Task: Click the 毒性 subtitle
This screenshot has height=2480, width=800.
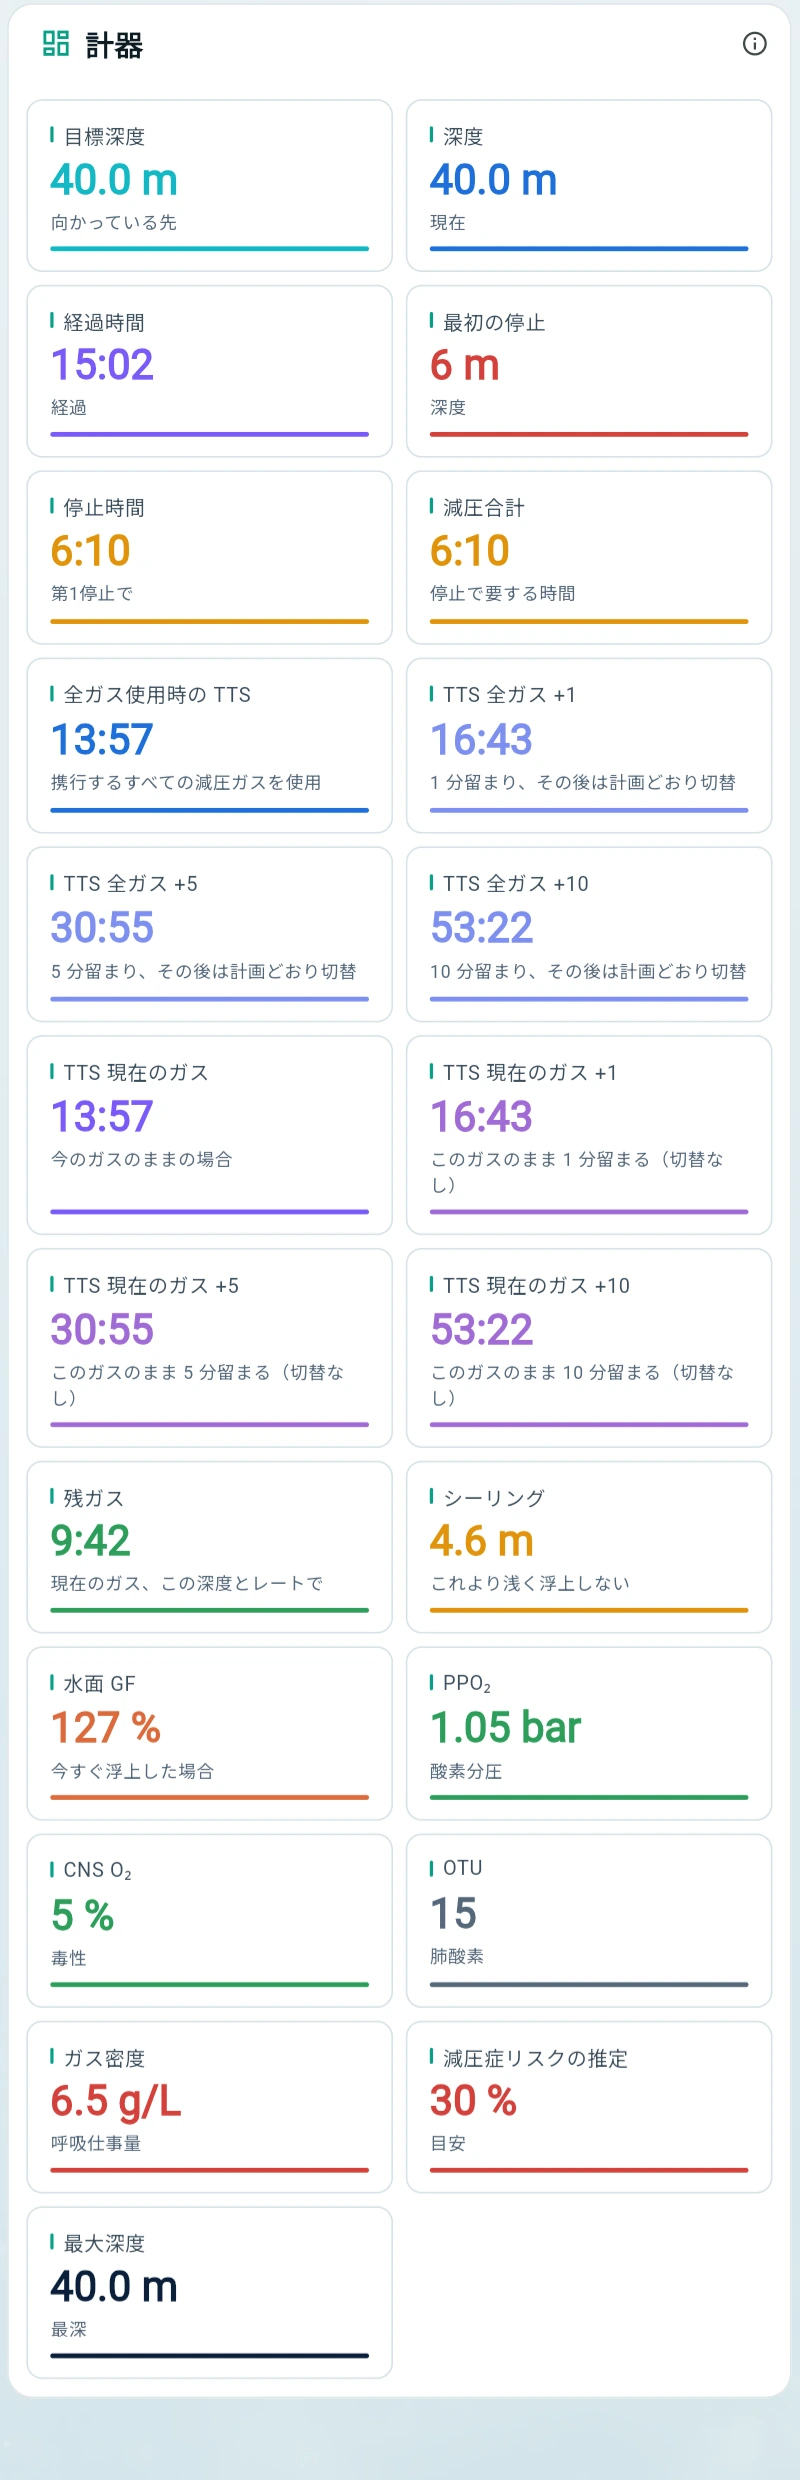Action: pos(69,1959)
